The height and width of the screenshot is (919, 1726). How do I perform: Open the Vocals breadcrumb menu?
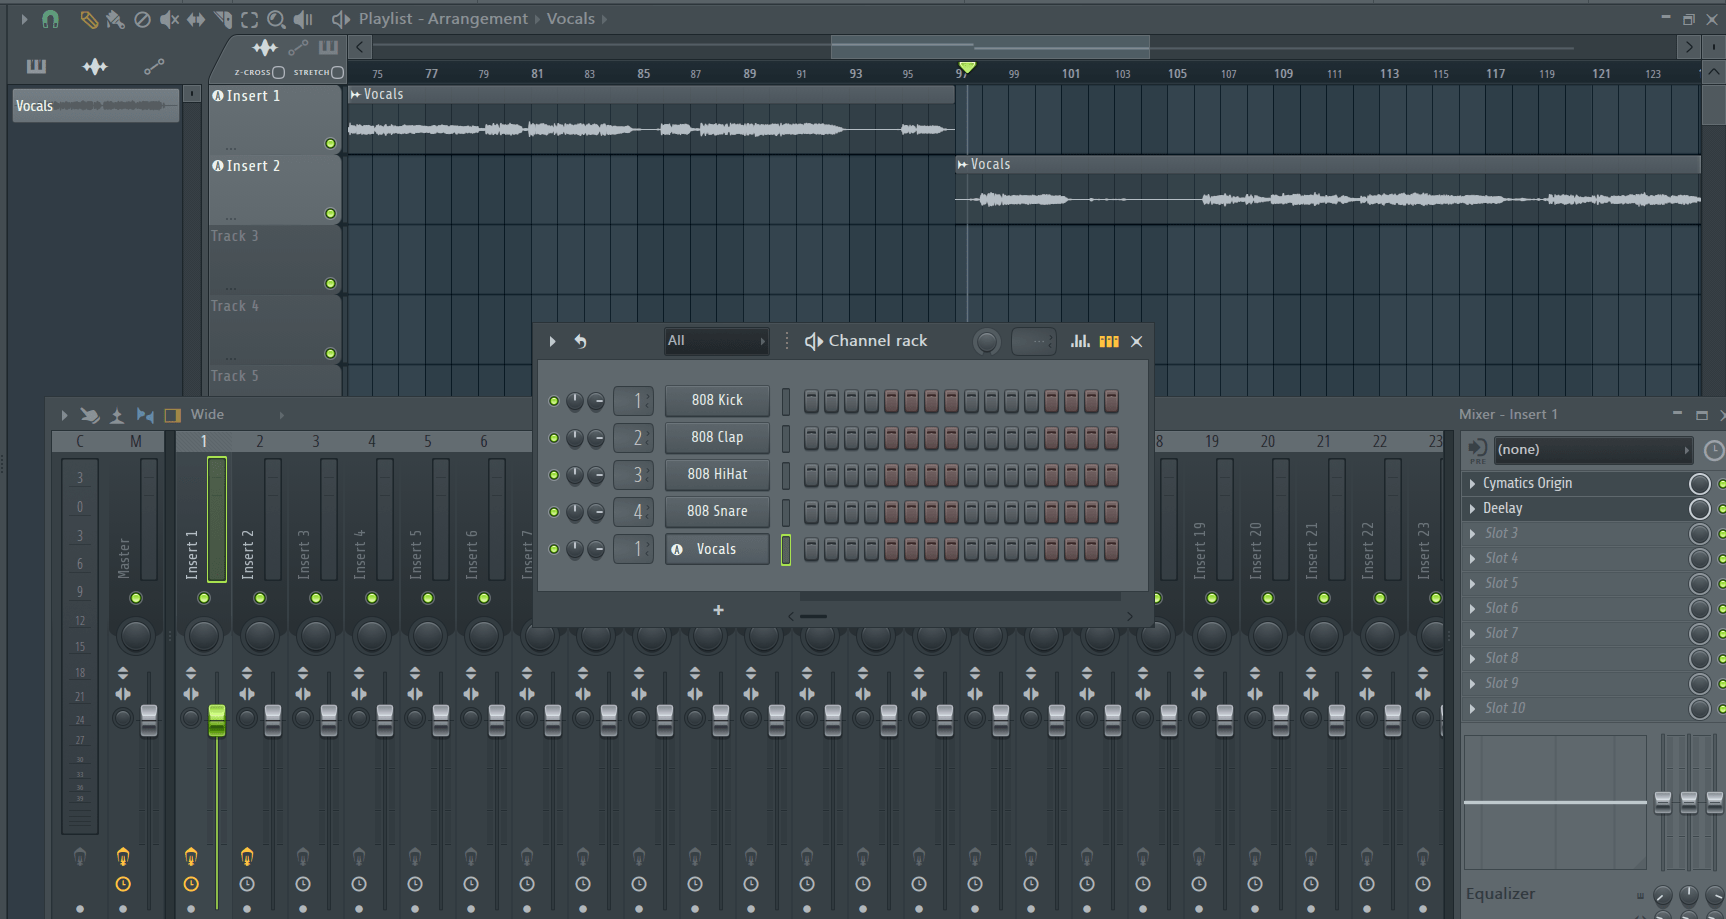point(571,18)
